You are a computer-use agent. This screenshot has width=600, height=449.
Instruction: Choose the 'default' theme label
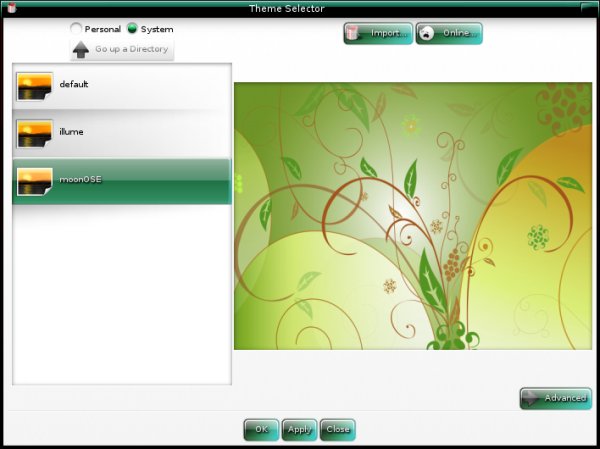[74, 84]
